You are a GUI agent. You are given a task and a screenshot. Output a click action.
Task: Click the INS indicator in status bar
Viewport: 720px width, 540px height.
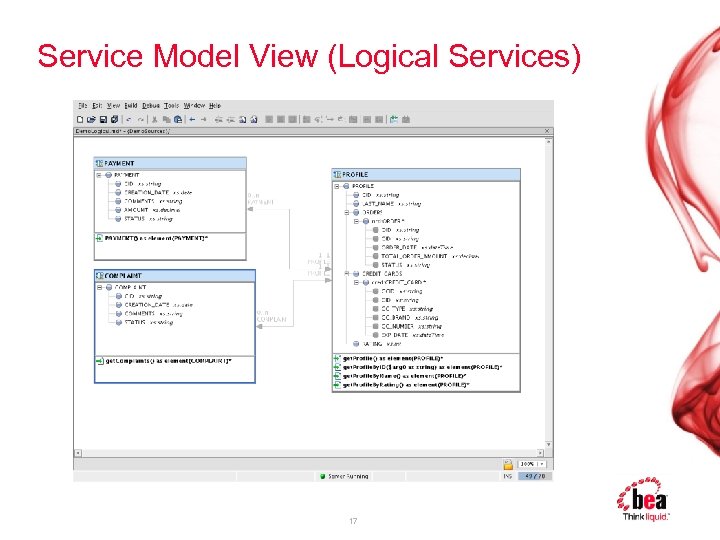(x=507, y=476)
